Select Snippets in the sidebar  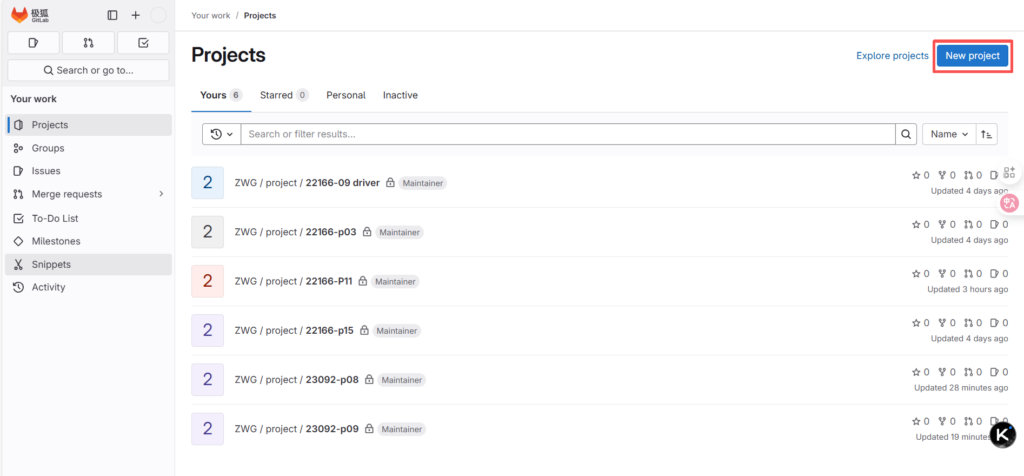coord(51,264)
